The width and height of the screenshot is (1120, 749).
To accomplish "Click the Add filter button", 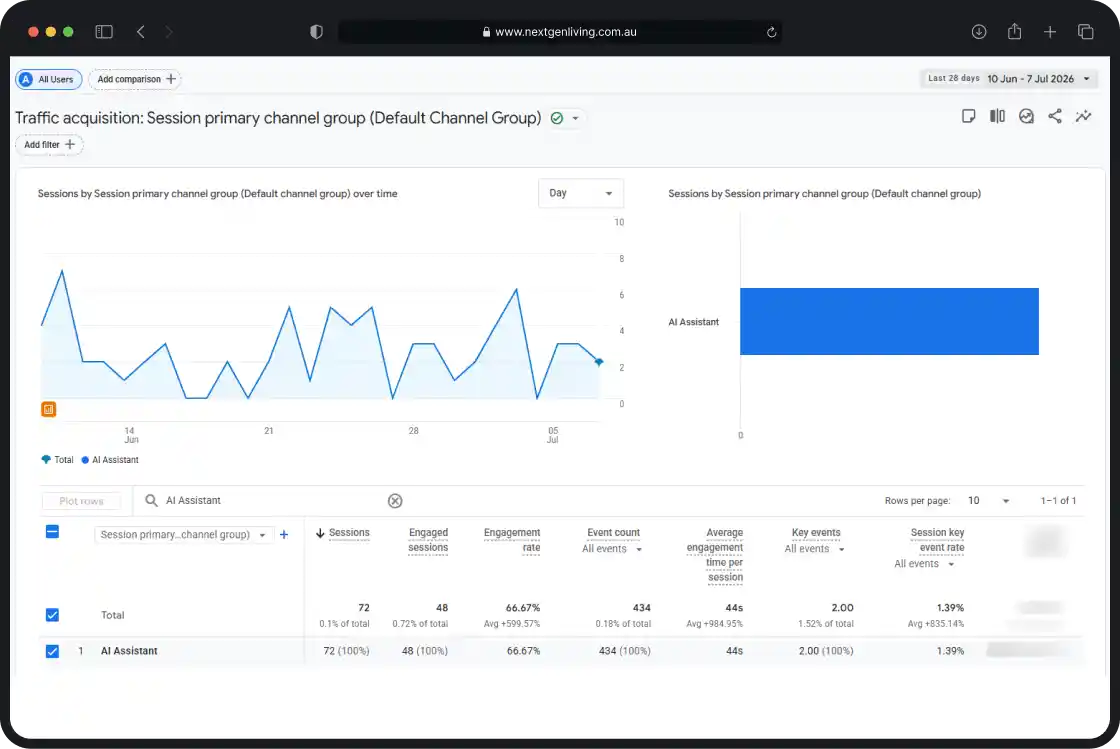I will click(x=49, y=145).
